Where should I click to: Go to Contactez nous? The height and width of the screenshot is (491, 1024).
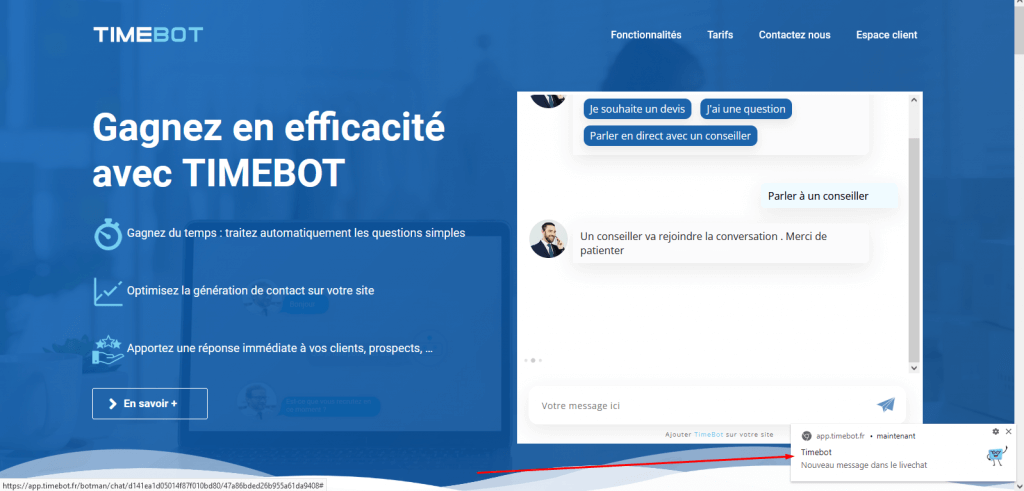coord(794,35)
